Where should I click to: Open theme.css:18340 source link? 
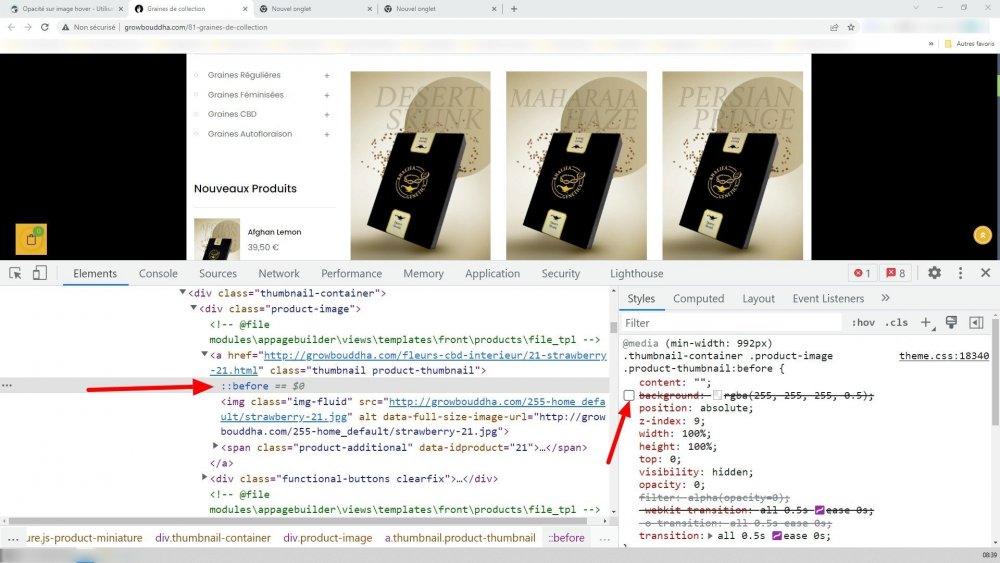[x=944, y=356]
